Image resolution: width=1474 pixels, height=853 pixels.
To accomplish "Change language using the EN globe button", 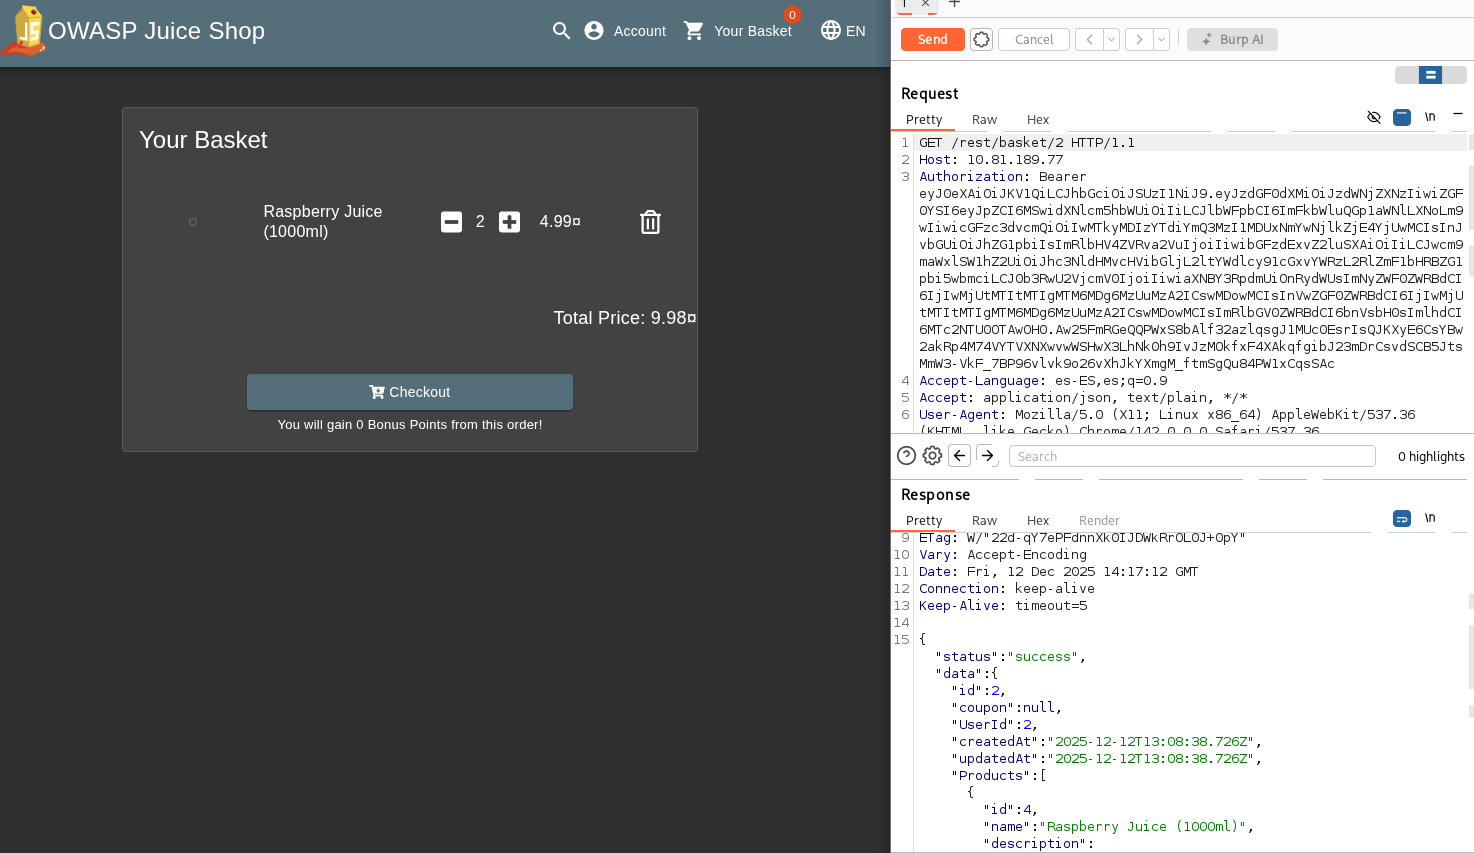I will tap(843, 31).
